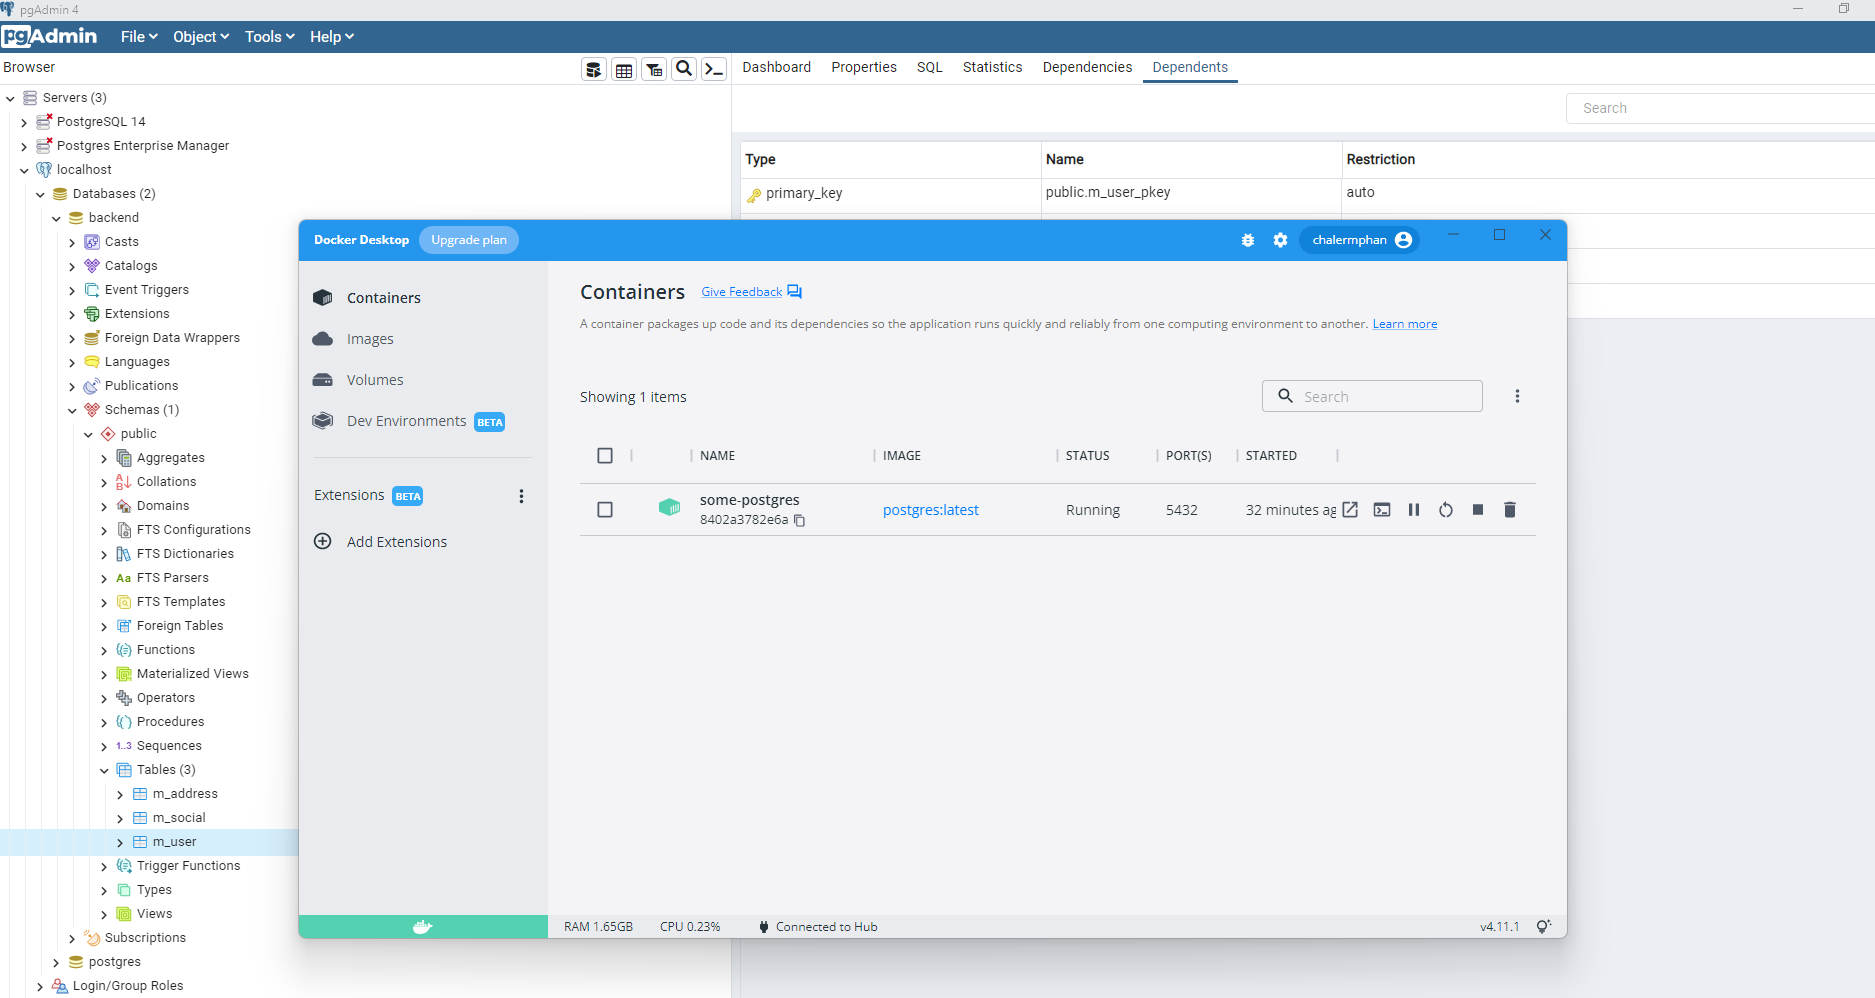Open CLI terminal for some-postgres container
Screen dimensions: 1875x998
click(x=1382, y=510)
